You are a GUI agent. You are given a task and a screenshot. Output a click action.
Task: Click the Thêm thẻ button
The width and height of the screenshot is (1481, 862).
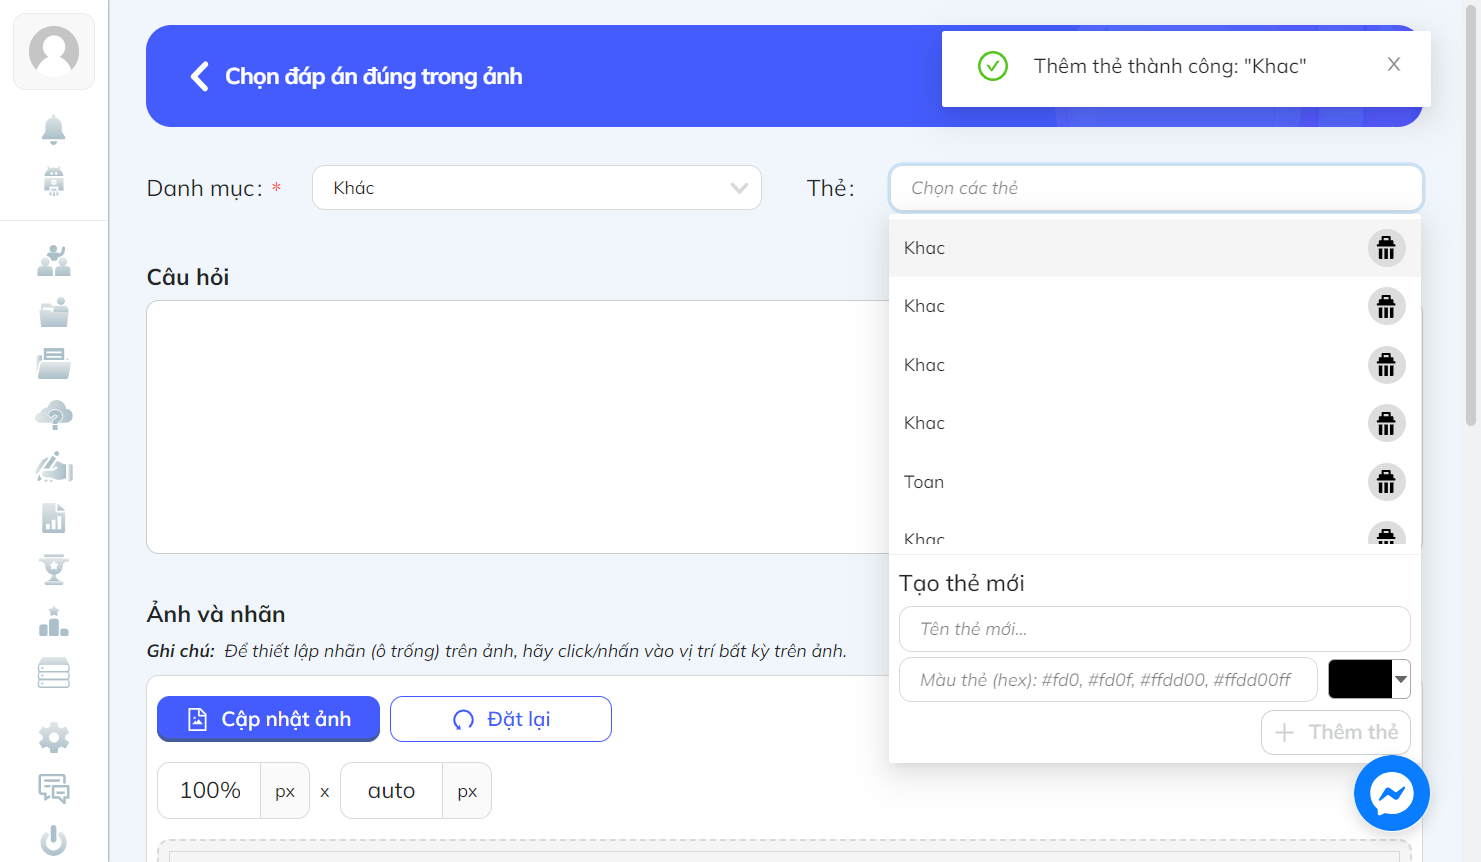(1335, 732)
